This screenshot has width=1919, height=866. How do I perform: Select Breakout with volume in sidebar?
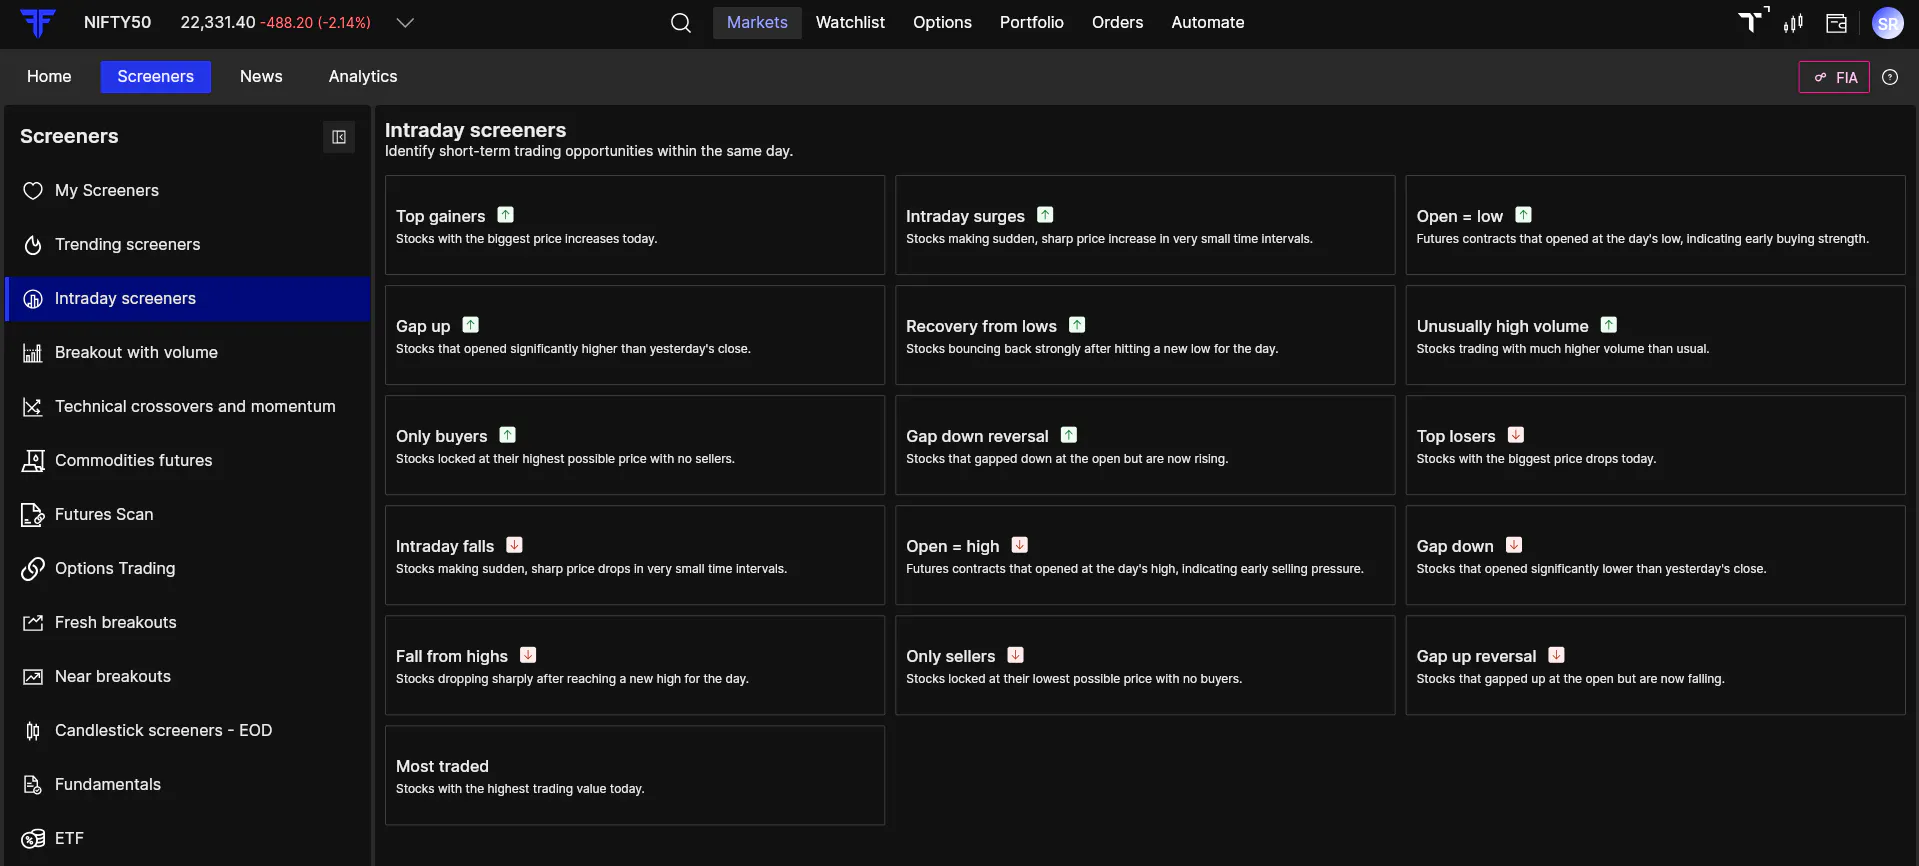pyautogui.click(x=136, y=353)
